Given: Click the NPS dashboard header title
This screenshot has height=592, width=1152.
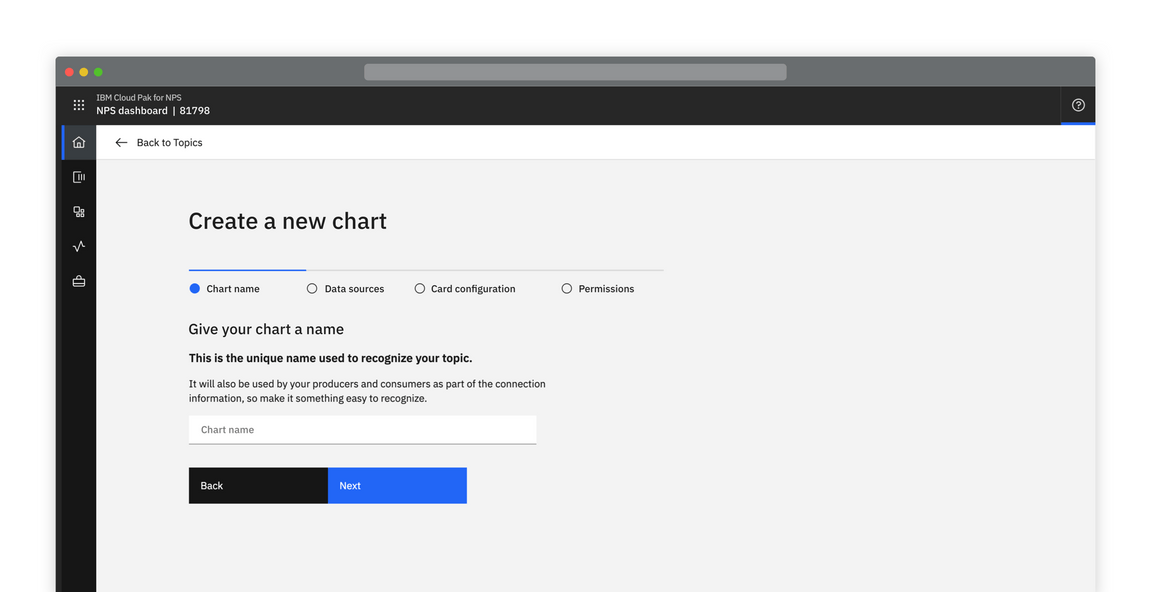Looking at the screenshot, I should 132,111.
